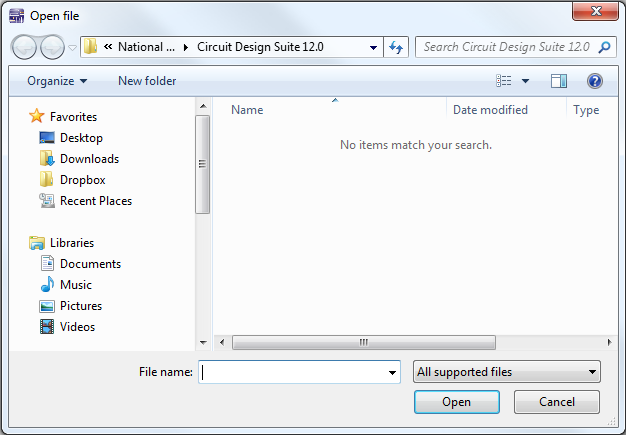Image resolution: width=626 pixels, height=435 pixels.
Task: Click the refresh button beside the address bar
Action: (x=396, y=47)
